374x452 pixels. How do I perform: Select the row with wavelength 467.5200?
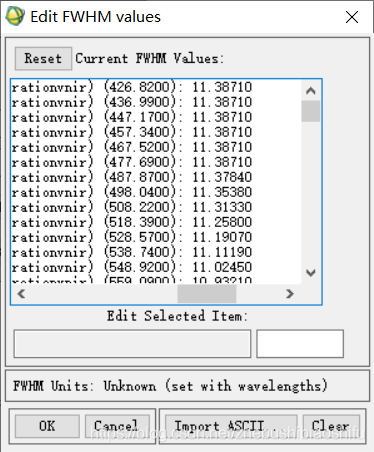pos(156,147)
